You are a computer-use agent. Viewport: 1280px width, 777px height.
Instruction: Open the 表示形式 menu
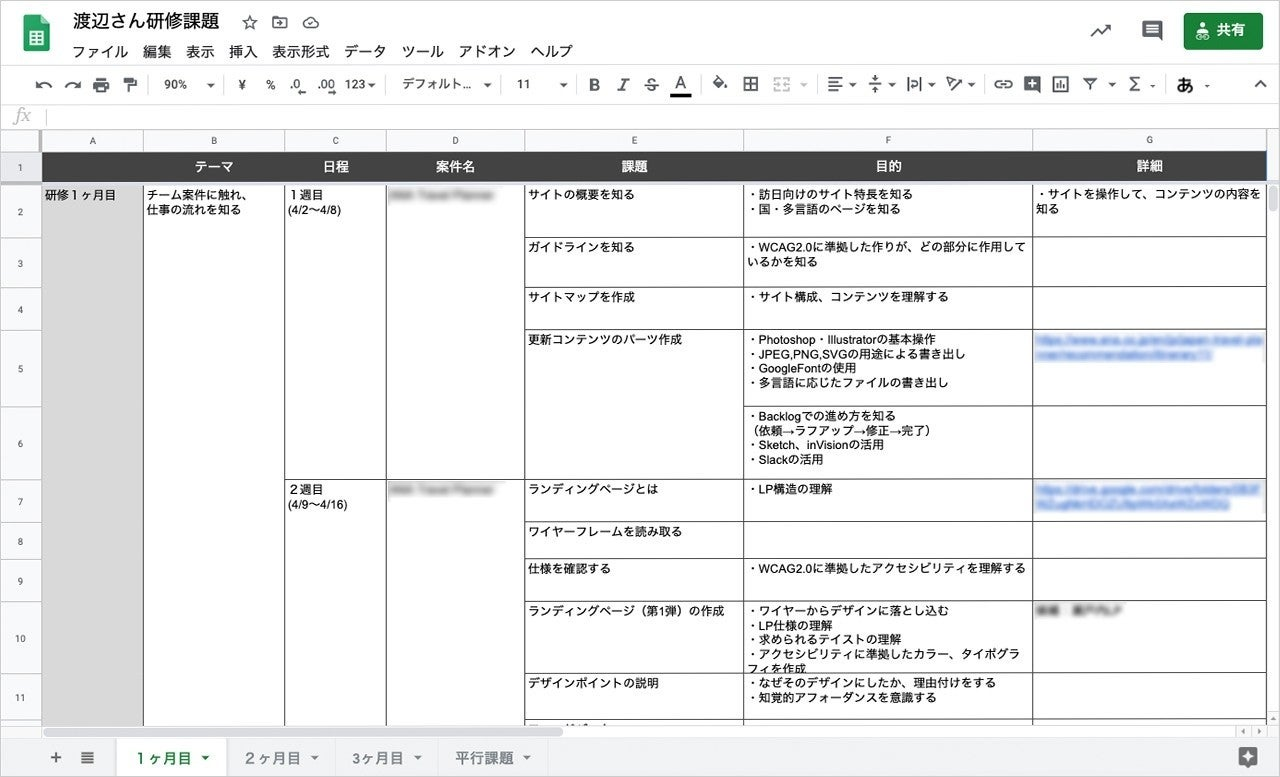[x=301, y=52]
